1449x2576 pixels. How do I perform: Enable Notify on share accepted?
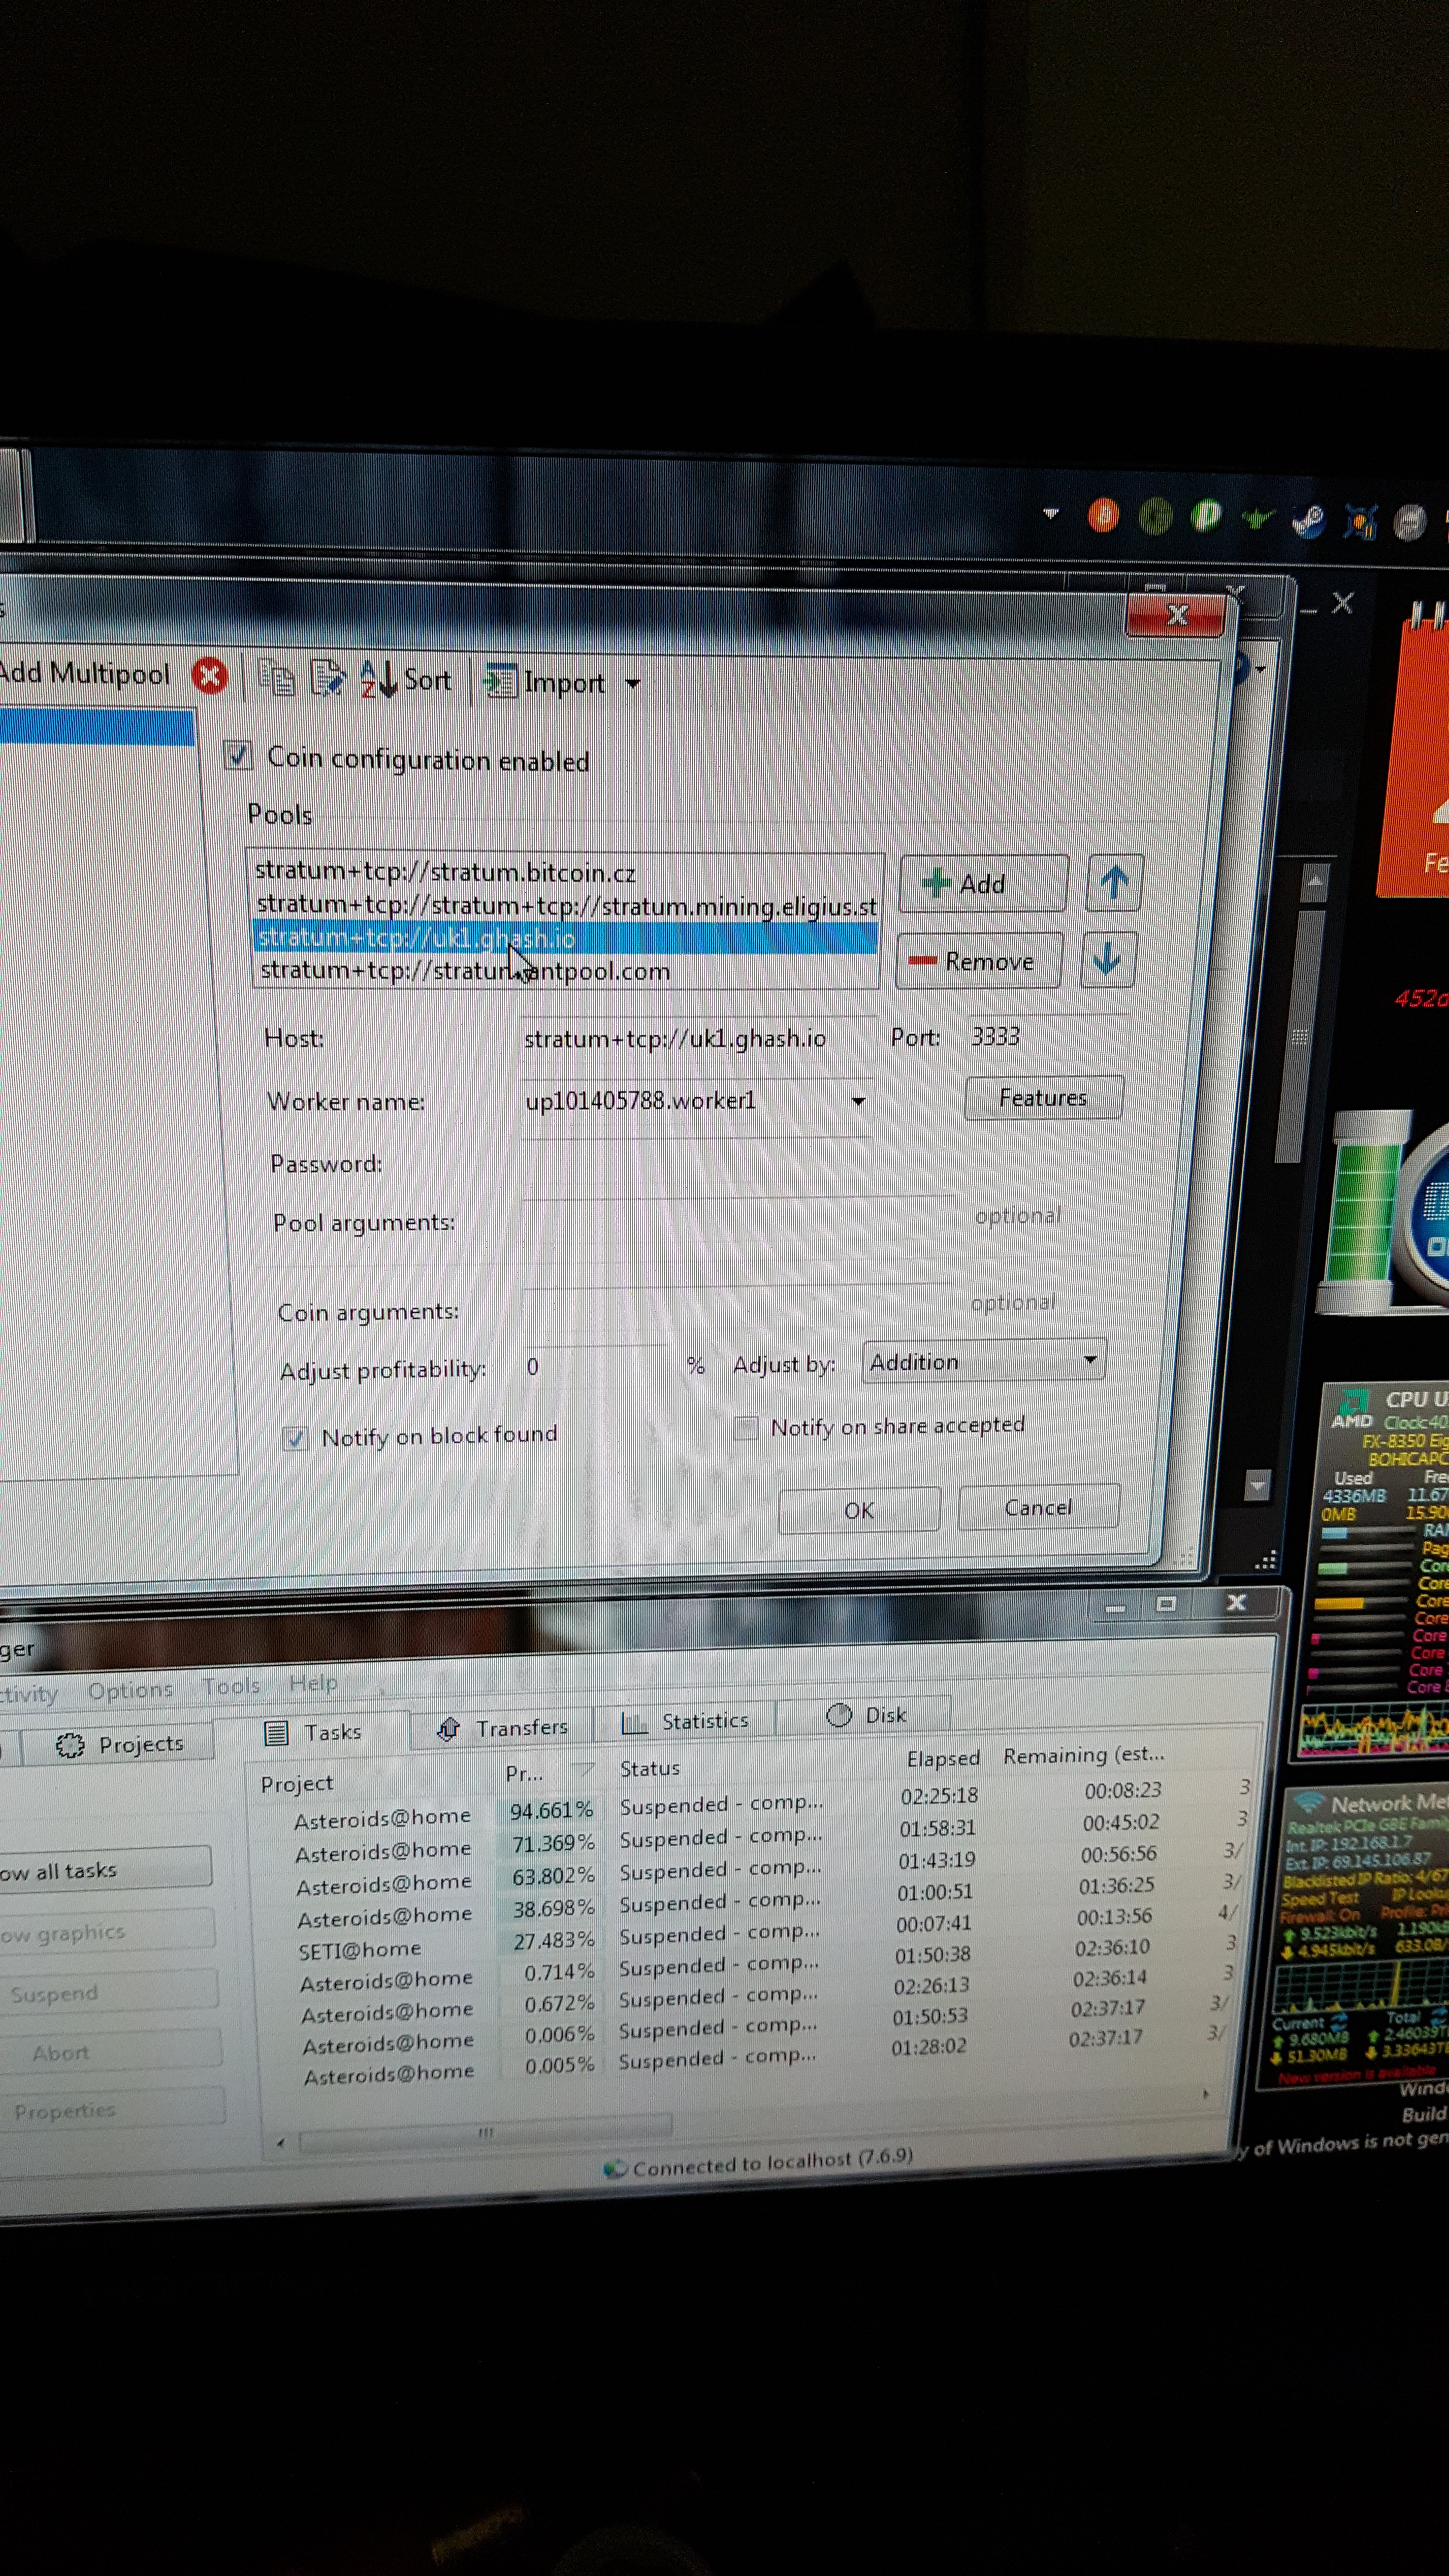click(x=745, y=1428)
